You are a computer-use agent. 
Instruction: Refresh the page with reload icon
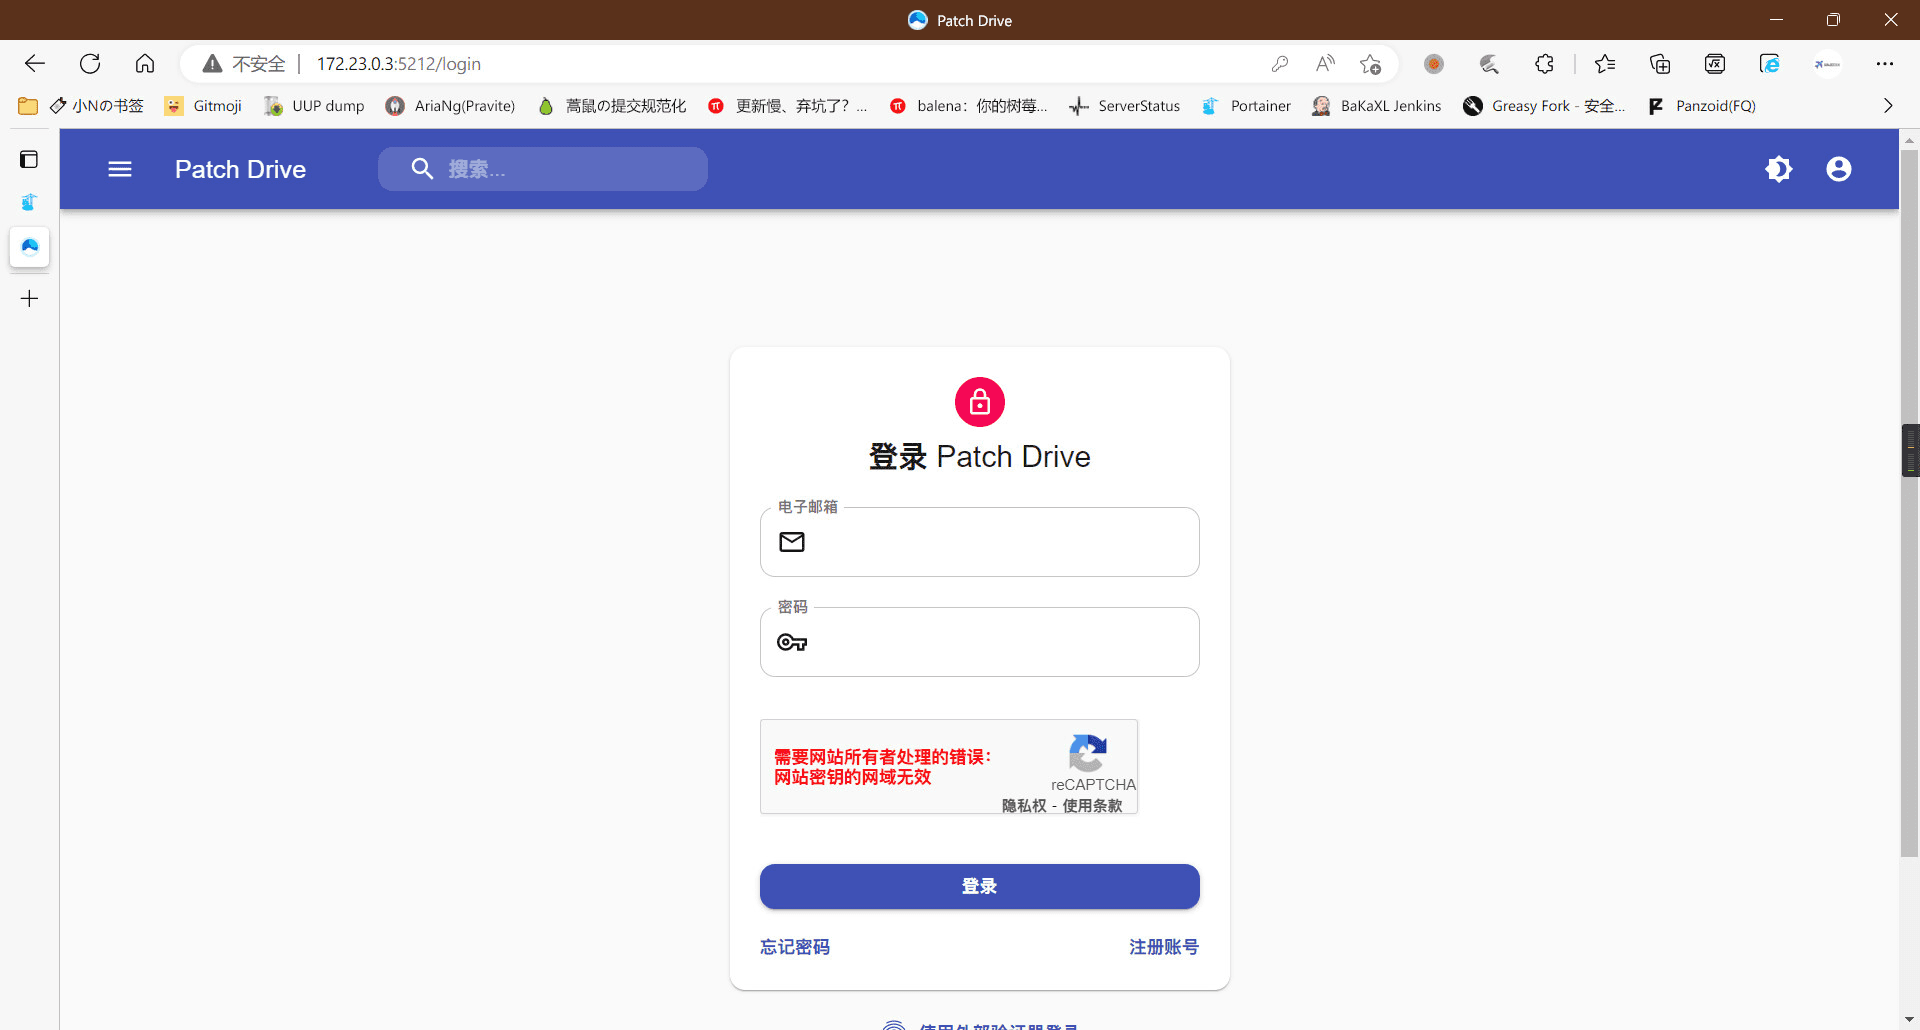90,64
